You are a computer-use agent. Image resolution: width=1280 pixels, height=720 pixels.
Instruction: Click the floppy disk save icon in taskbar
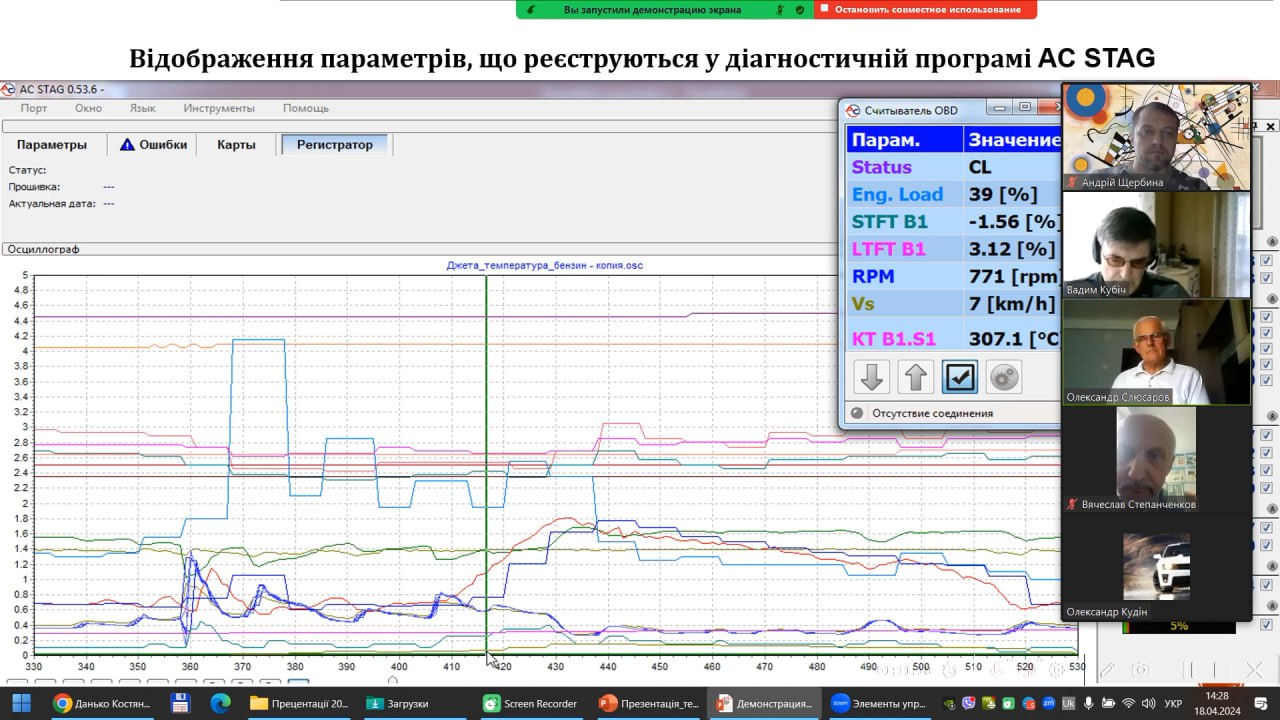coord(180,703)
